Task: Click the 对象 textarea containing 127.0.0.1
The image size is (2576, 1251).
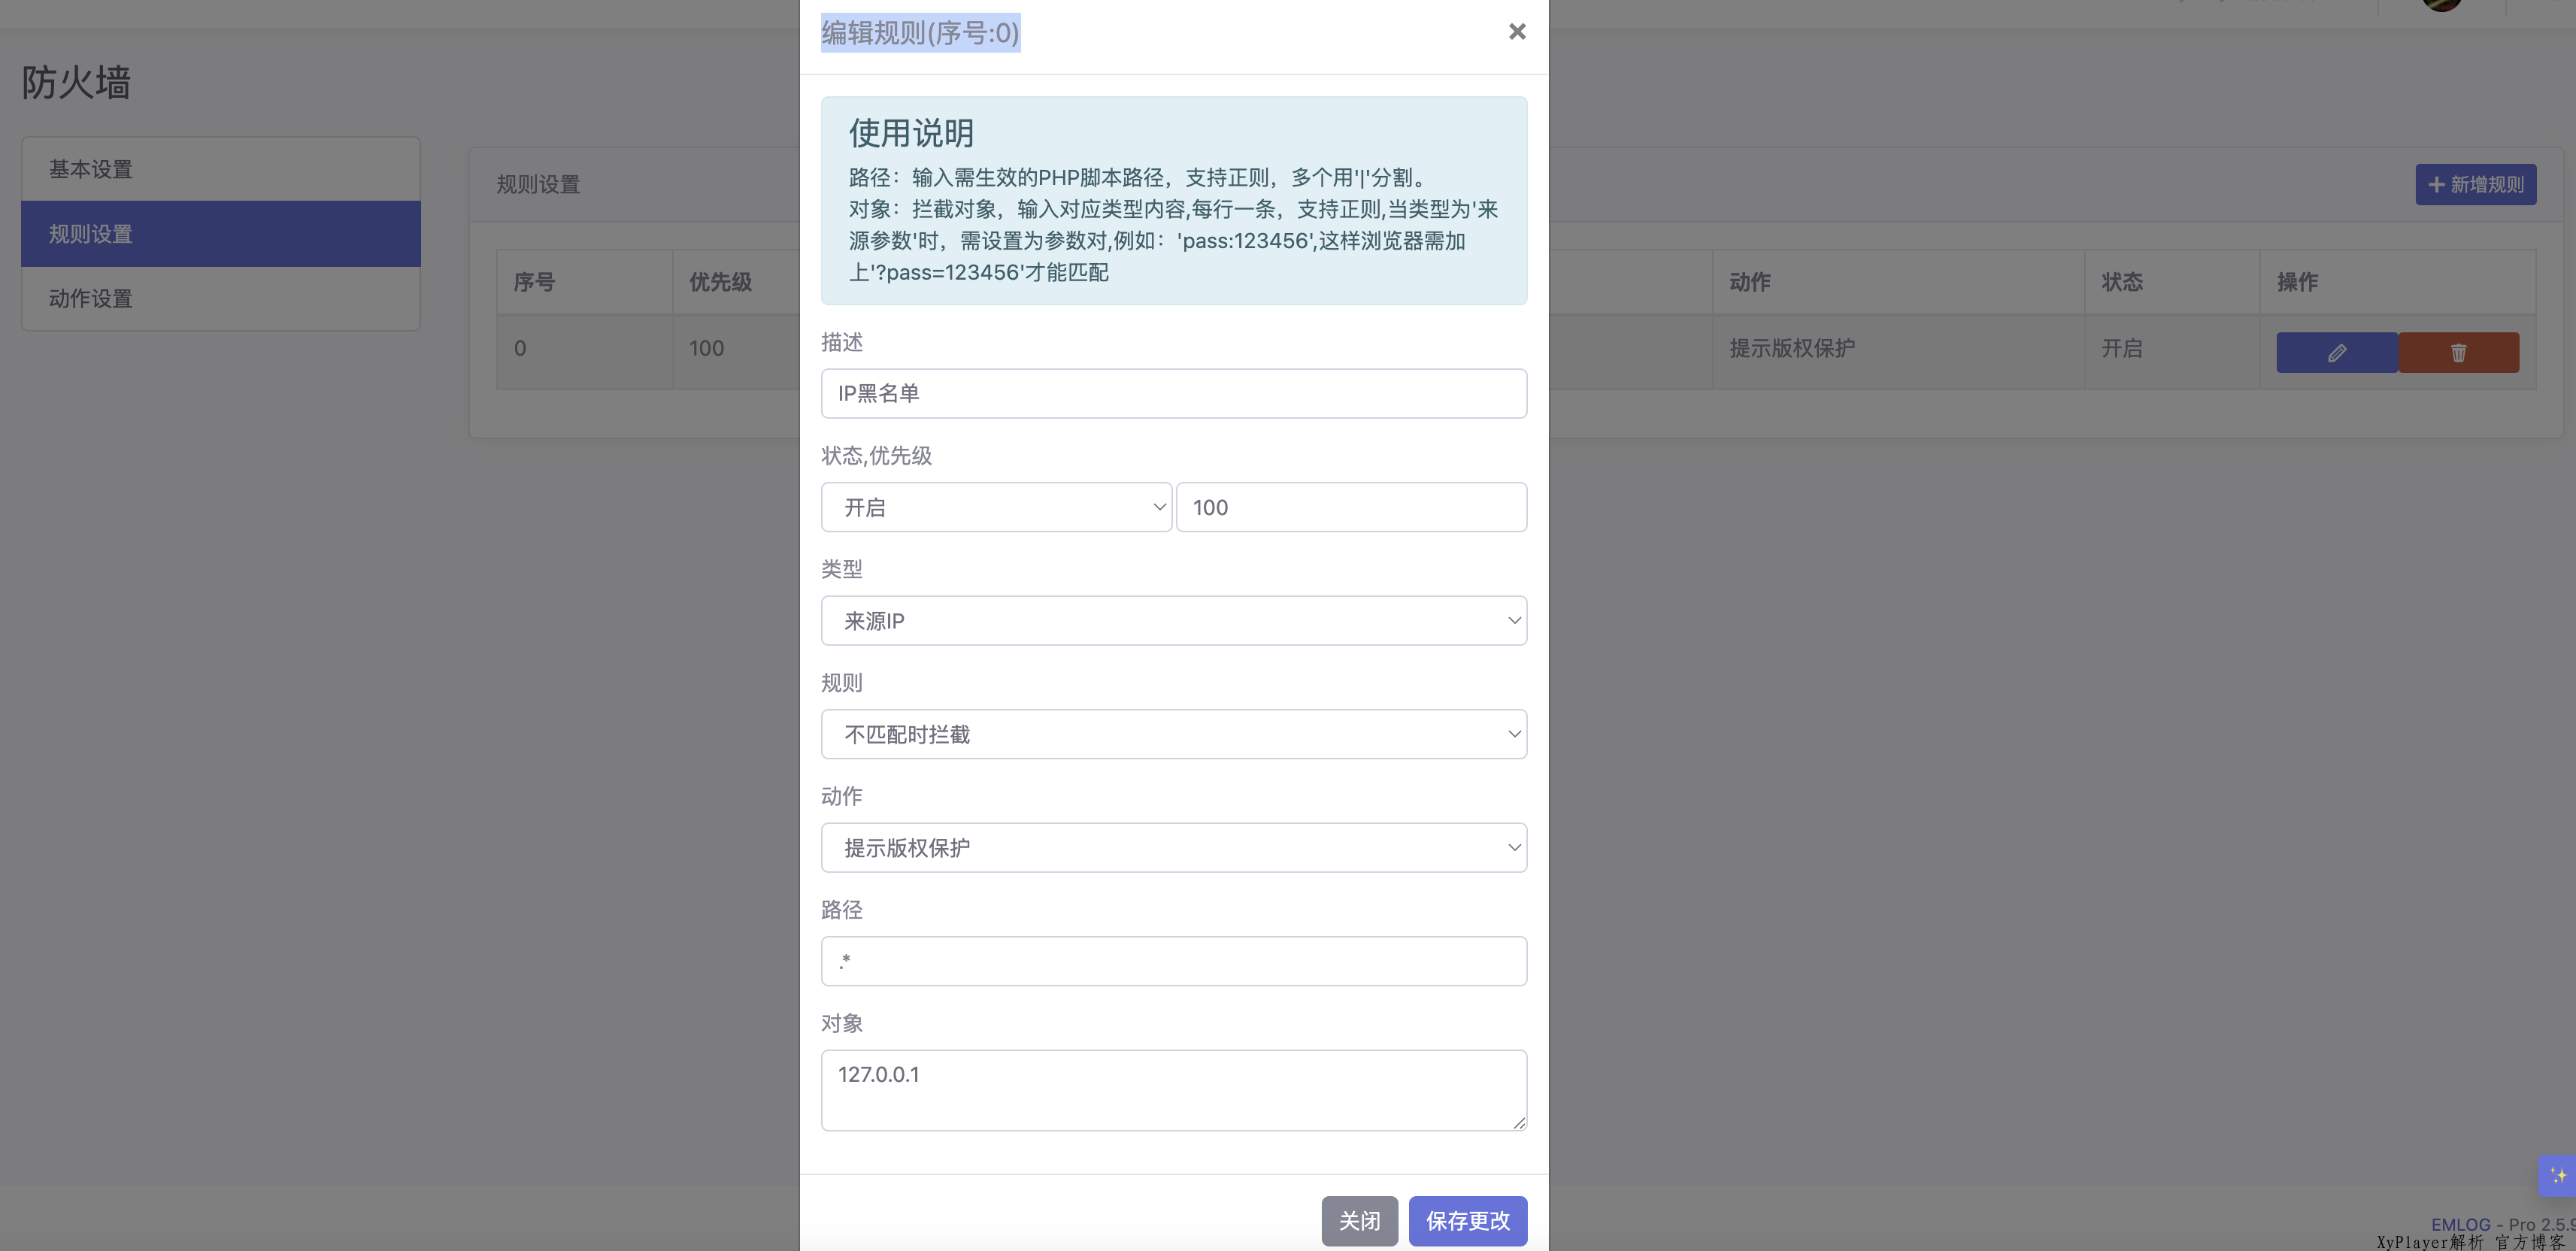Action: 1173,1089
